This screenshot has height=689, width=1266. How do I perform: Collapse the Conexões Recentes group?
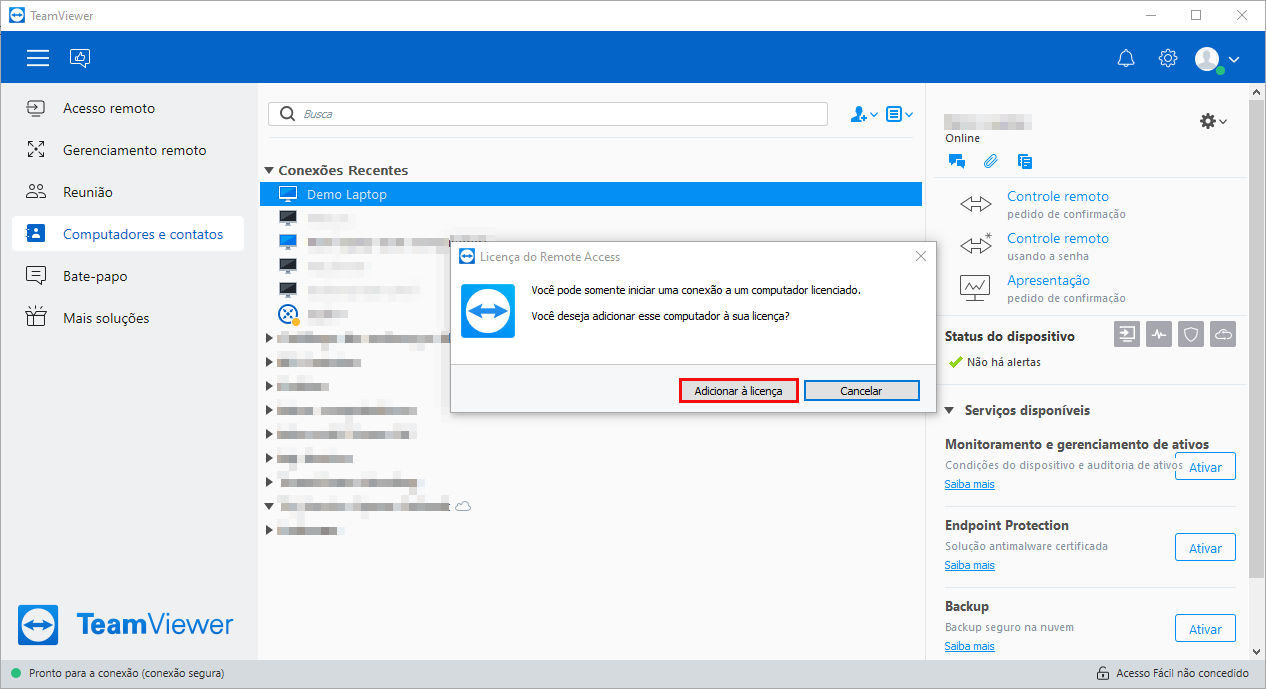coord(269,171)
